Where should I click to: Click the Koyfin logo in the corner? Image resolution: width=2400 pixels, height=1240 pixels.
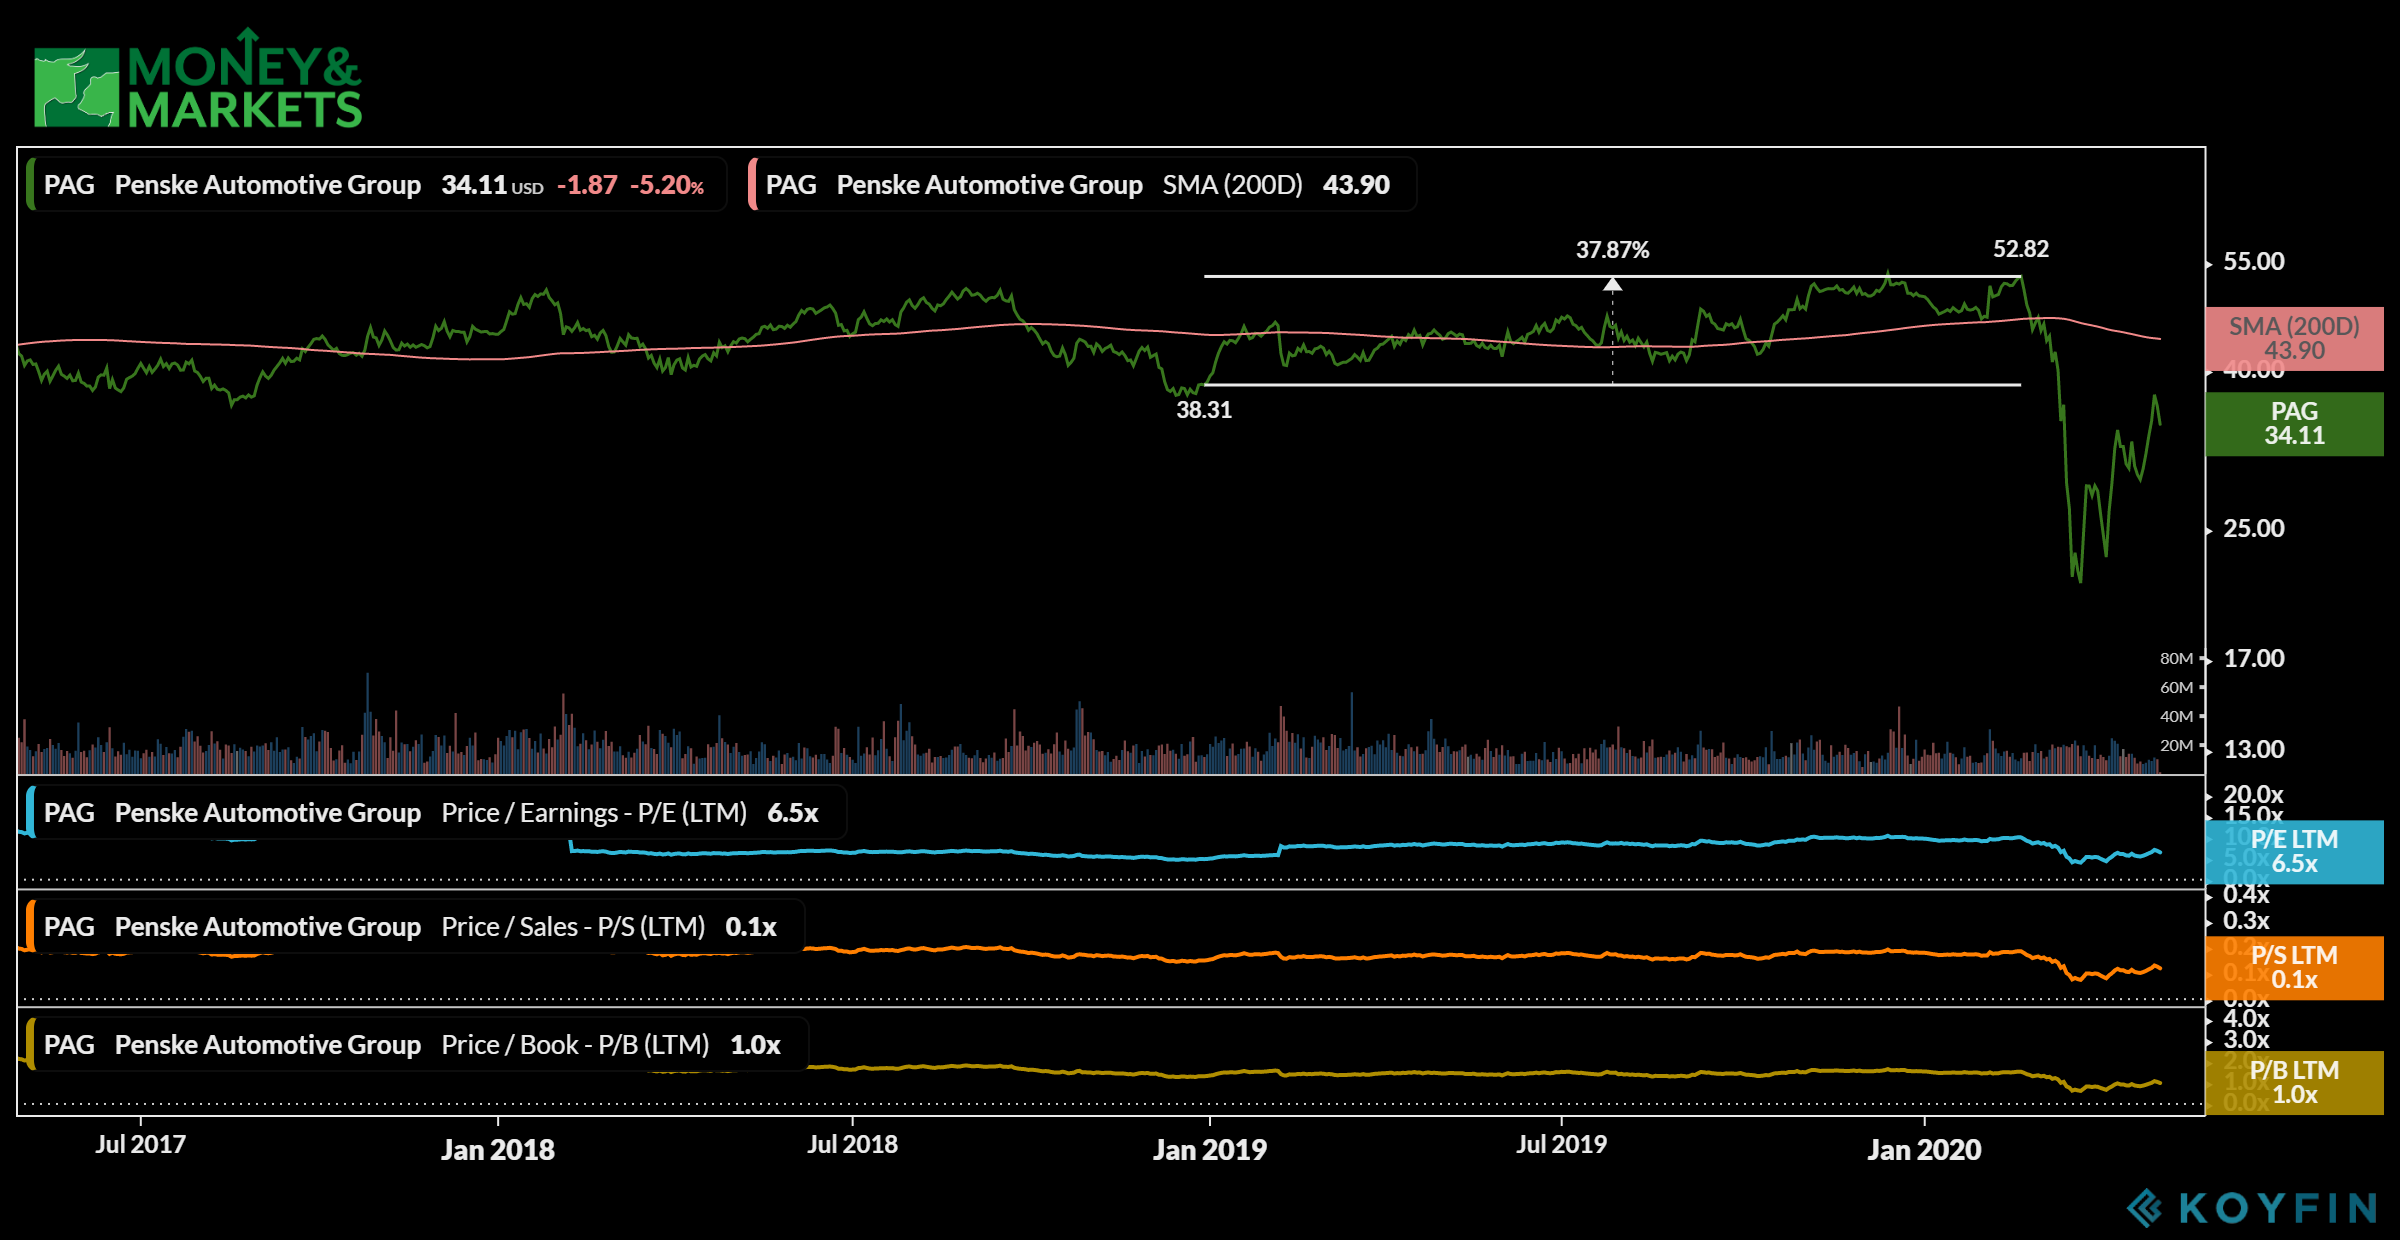[2250, 1208]
